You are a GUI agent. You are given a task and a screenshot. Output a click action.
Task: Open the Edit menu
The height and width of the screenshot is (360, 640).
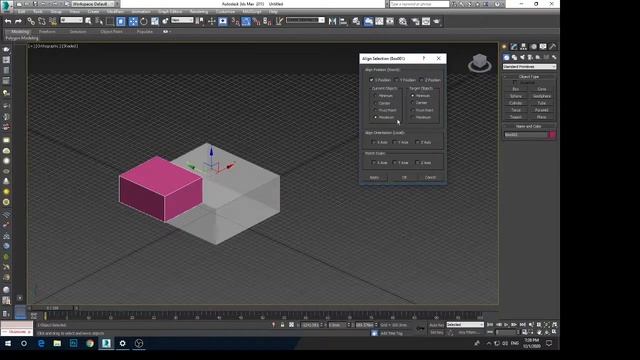click(x=21, y=12)
